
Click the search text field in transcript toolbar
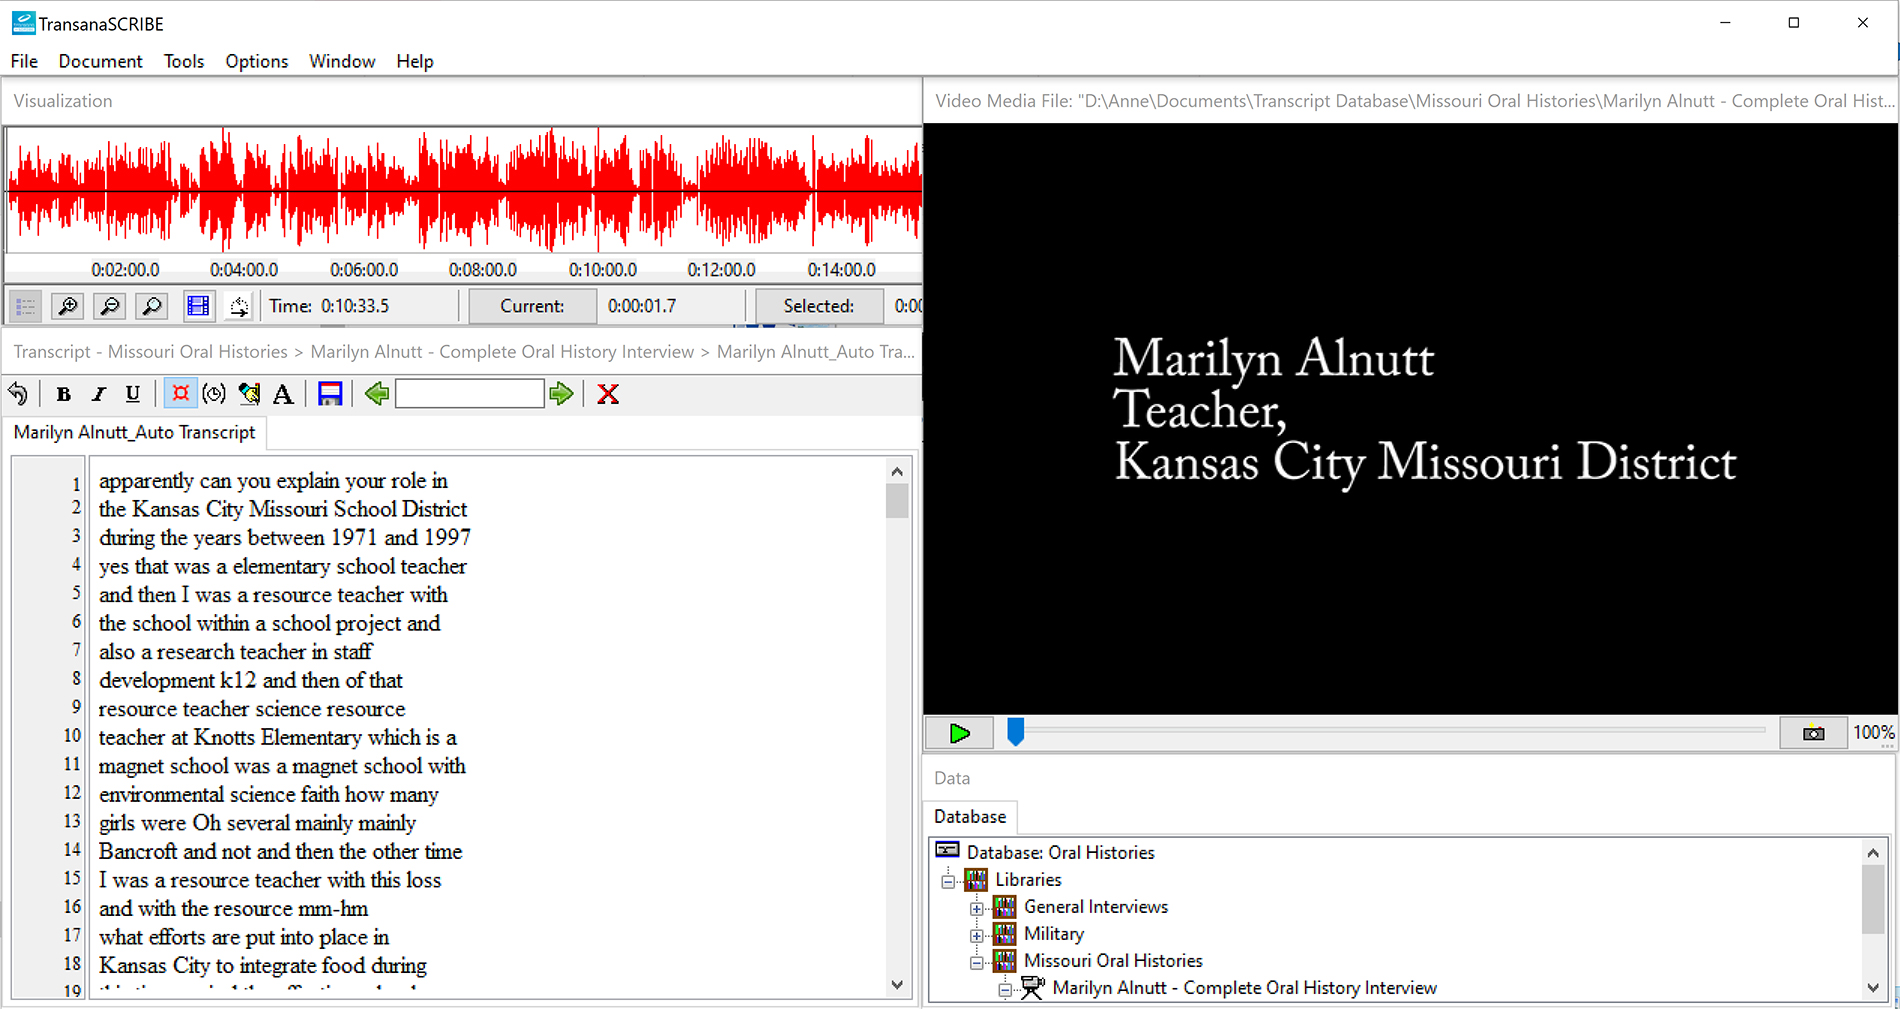469,394
